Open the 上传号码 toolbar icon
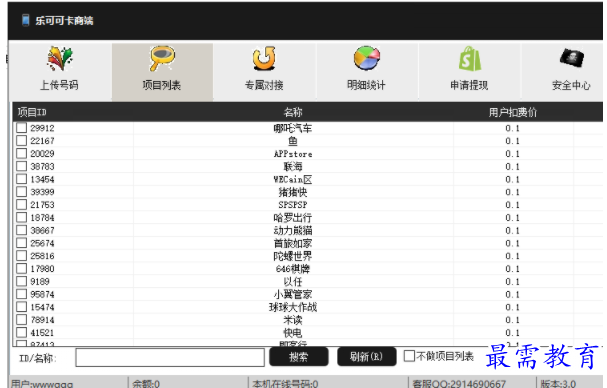The image size is (607, 388). point(60,59)
